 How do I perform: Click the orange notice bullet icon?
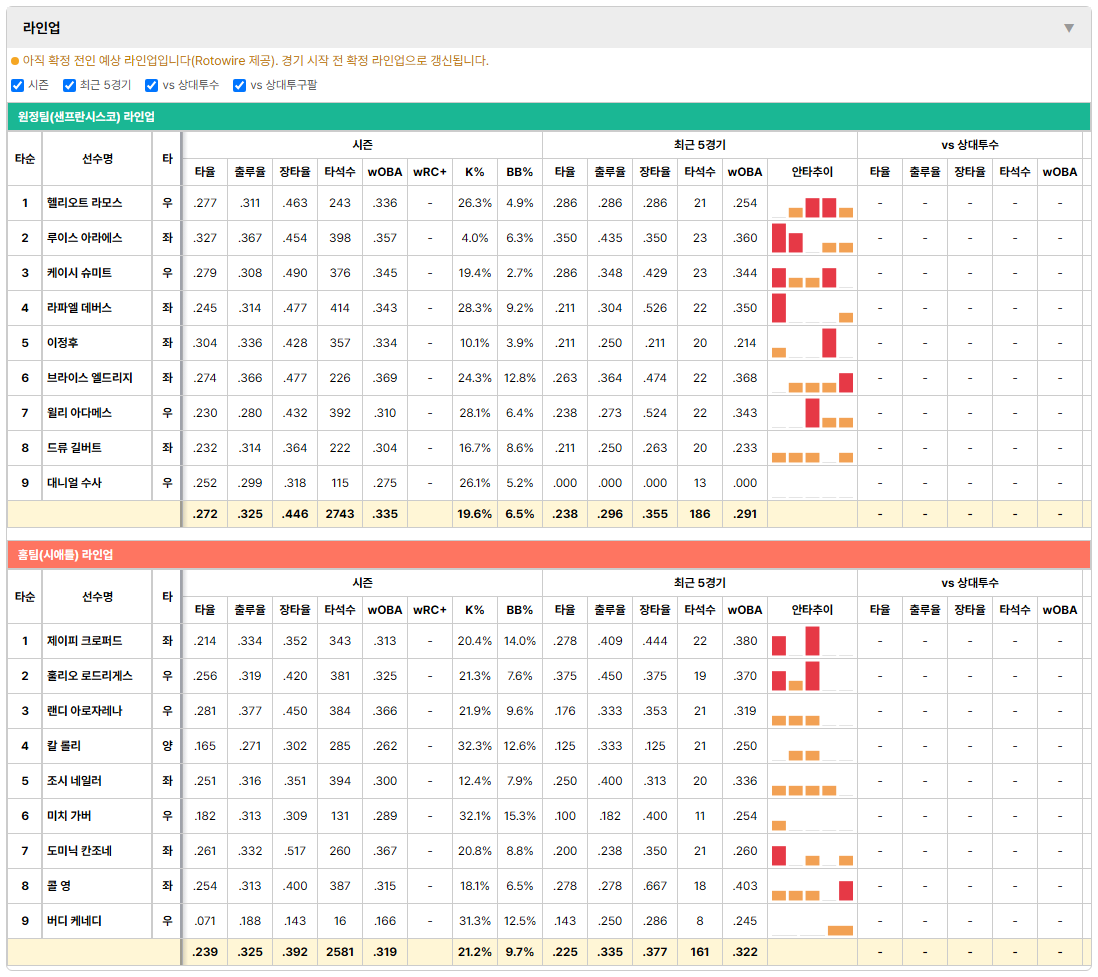(x=15, y=62)
